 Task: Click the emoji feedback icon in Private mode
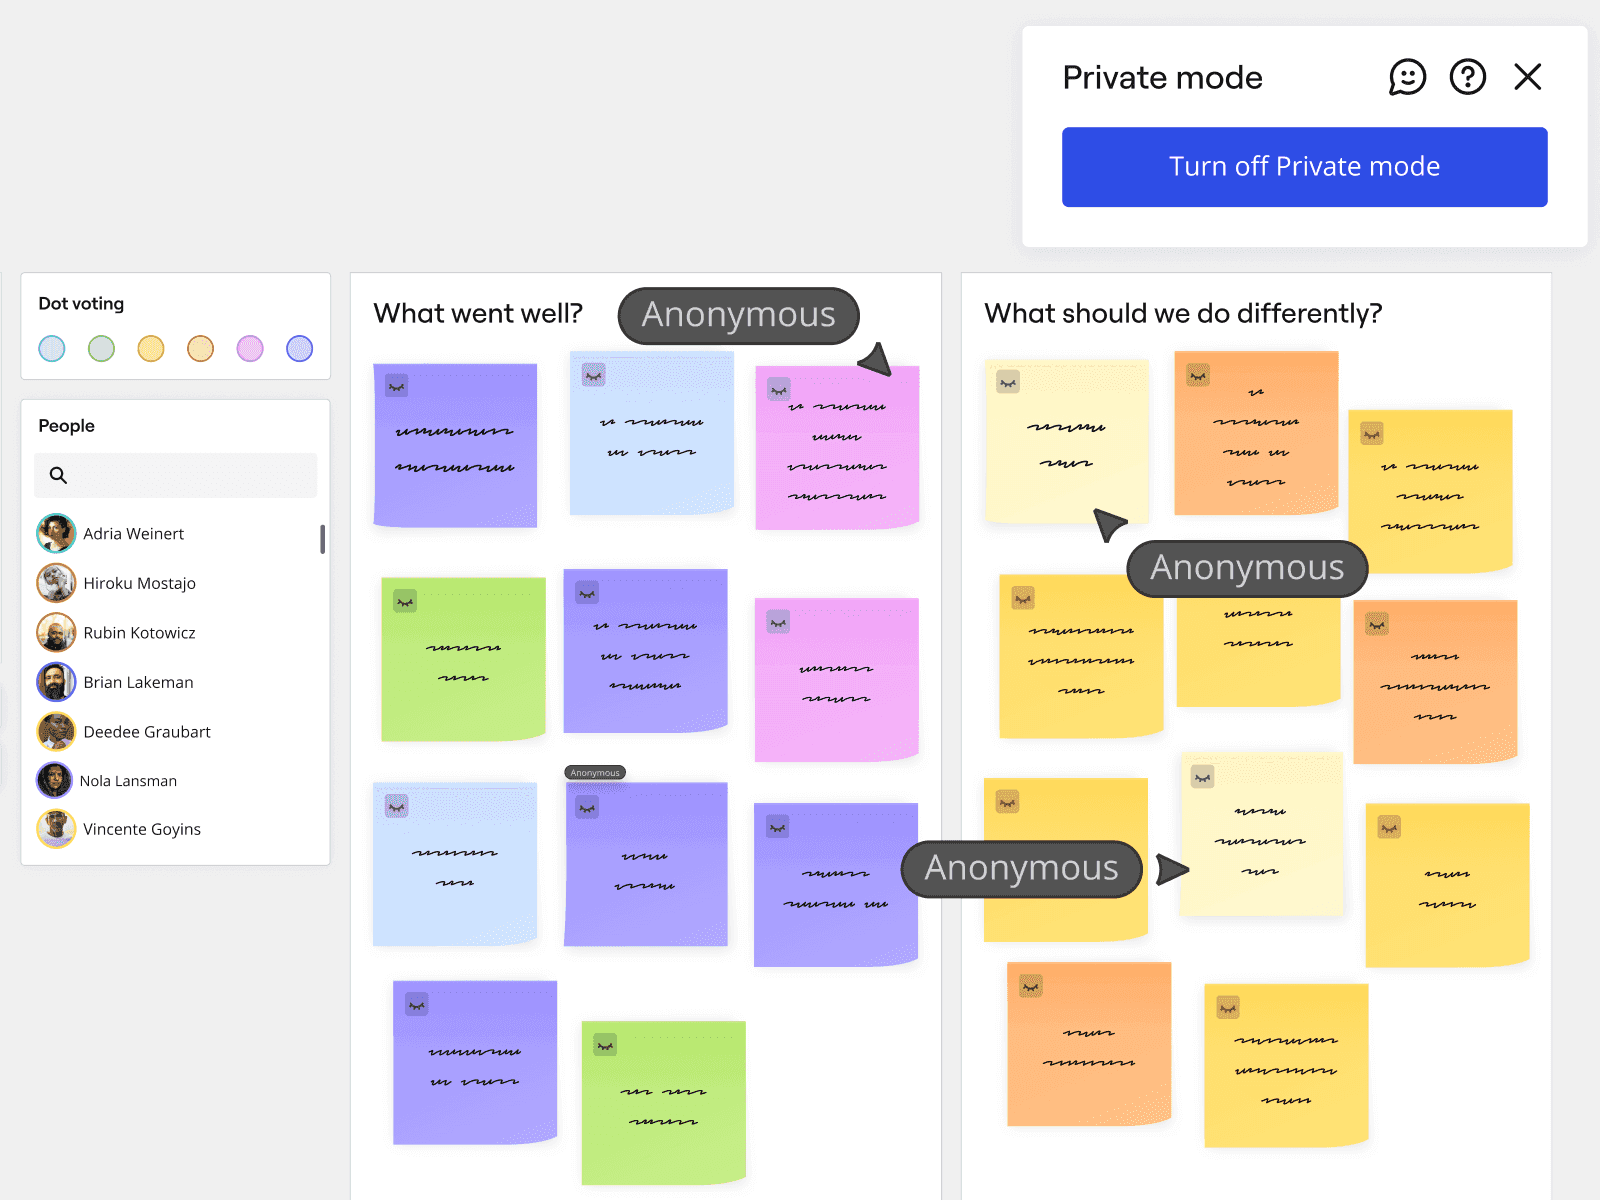pyautogui.click(x=1407, y=77)
